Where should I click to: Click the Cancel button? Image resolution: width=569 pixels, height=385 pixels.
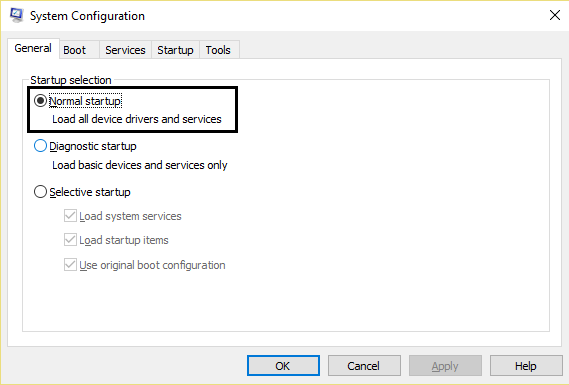[364, 366]
